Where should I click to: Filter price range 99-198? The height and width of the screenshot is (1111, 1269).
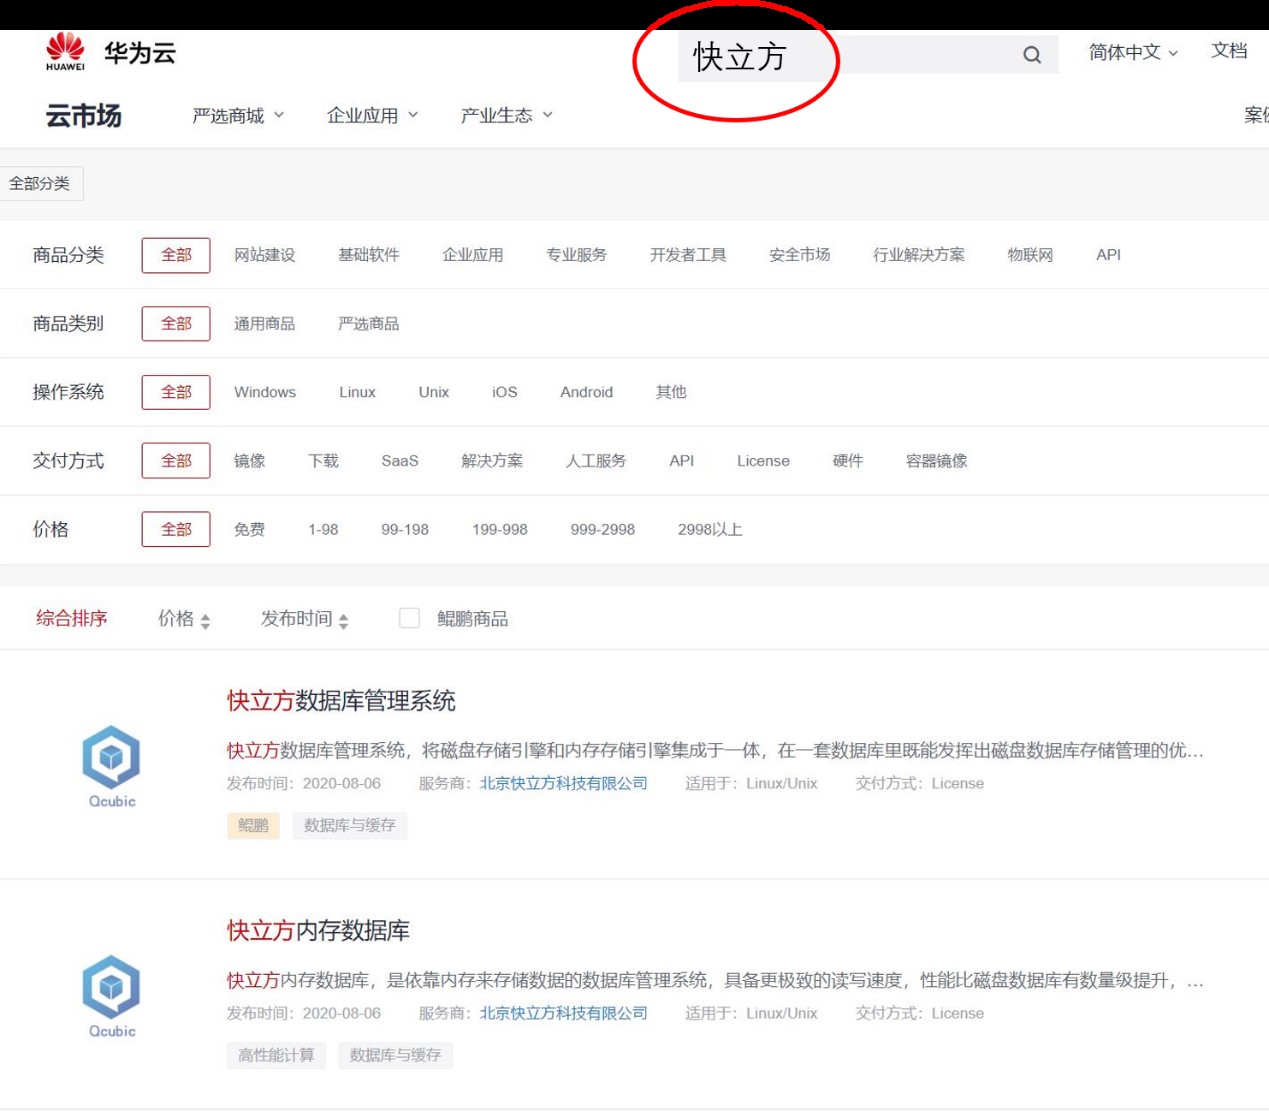pos(405,530)
